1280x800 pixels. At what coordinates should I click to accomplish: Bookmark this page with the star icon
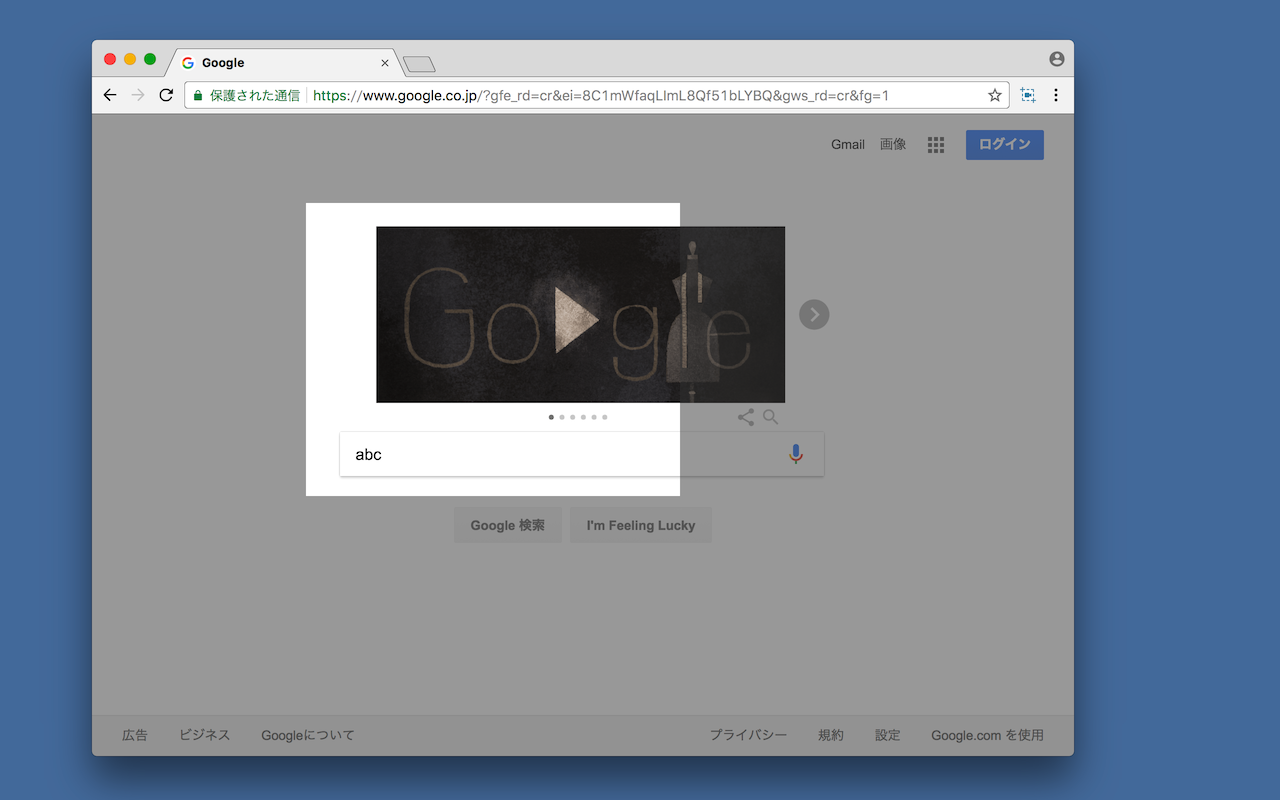[x=994, y=95]
